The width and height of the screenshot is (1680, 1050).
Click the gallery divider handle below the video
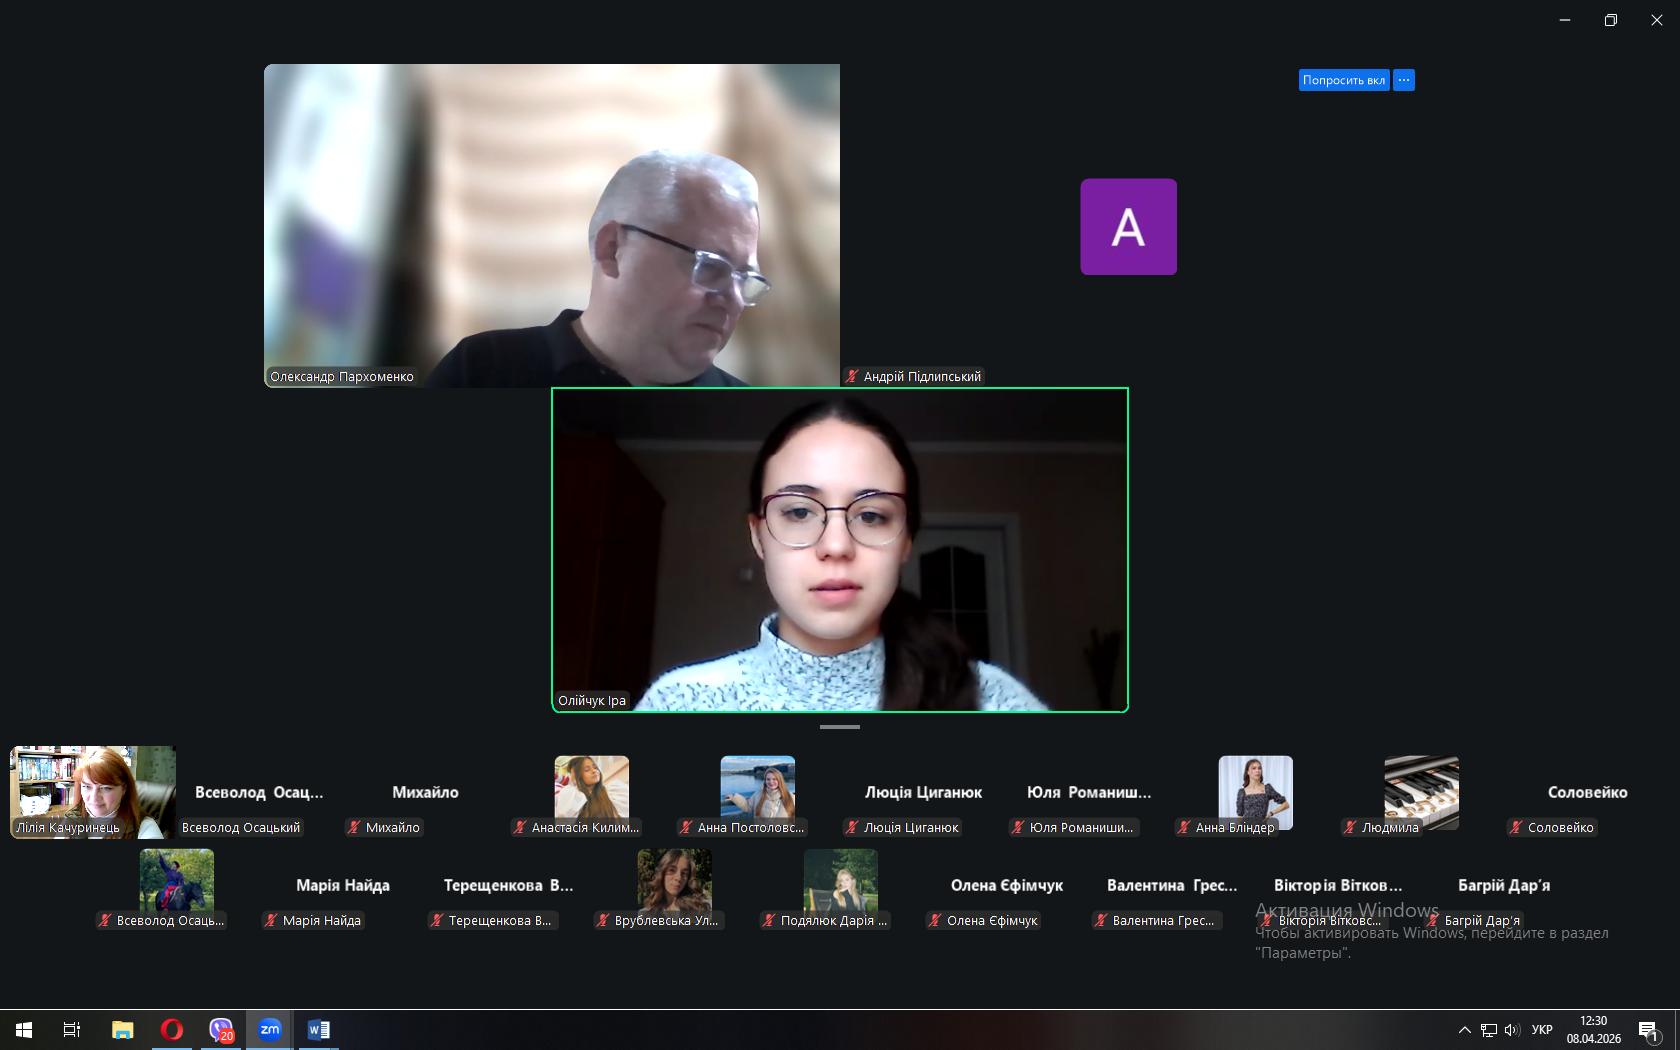(x=840, y=727)
